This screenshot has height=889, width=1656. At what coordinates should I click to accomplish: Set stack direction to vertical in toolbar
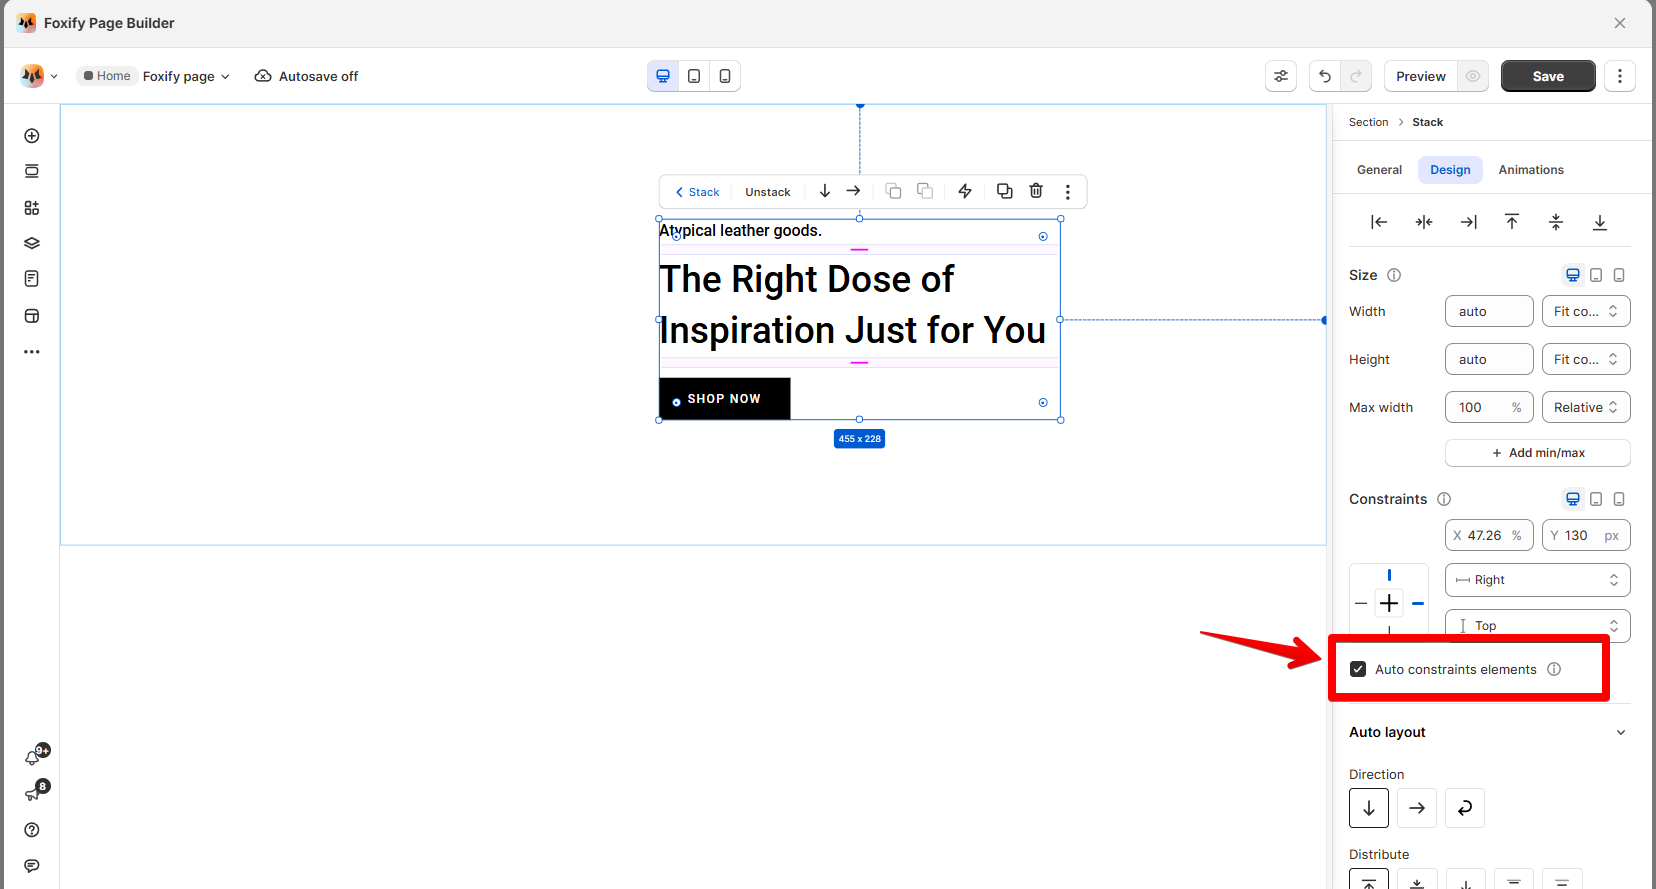pos(825,191)
